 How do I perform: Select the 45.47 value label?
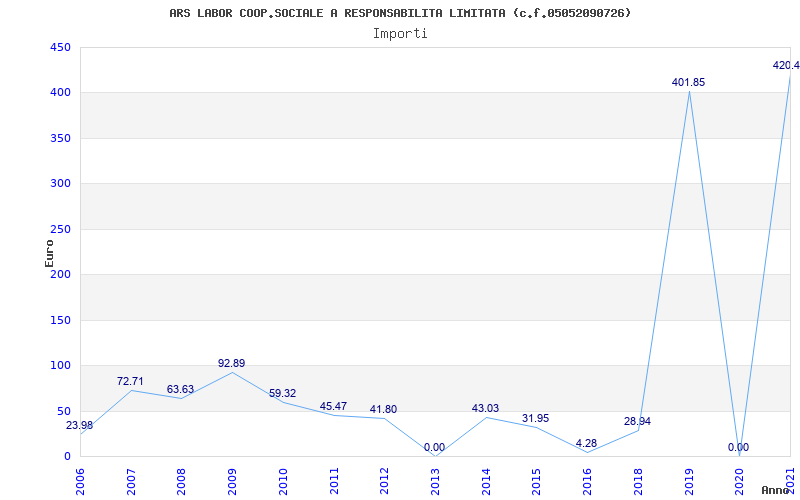333,406
